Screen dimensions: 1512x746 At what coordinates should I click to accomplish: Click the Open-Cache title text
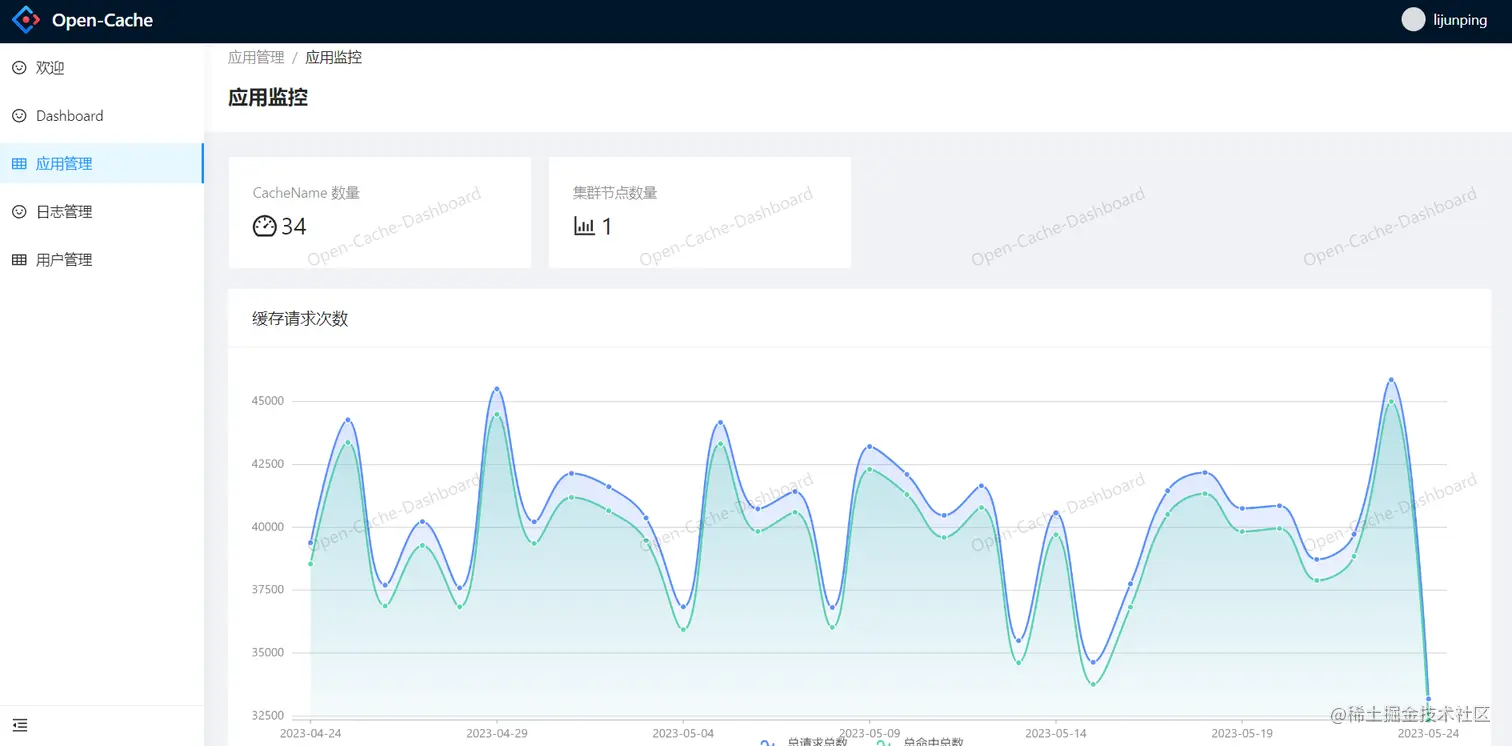click(102, 20)
